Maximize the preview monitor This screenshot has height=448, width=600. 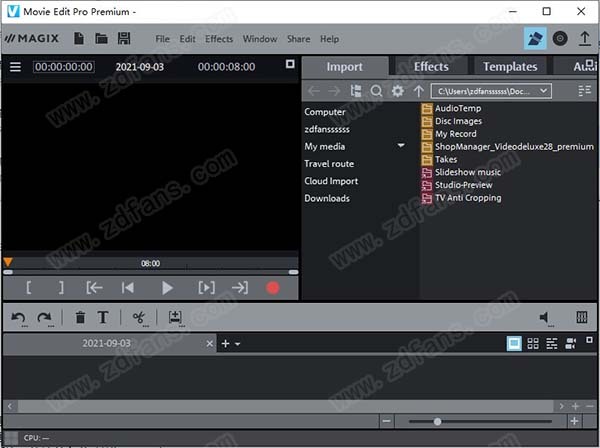(290, 64)
